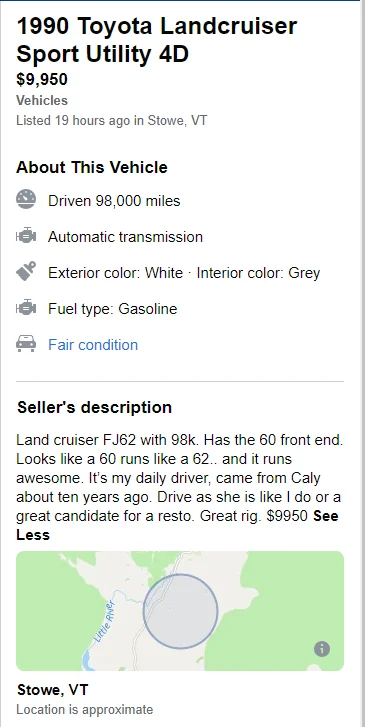Click the paint icon beside Exterior color
Viewport: 365px width, 727px height.
click(26, 272)
